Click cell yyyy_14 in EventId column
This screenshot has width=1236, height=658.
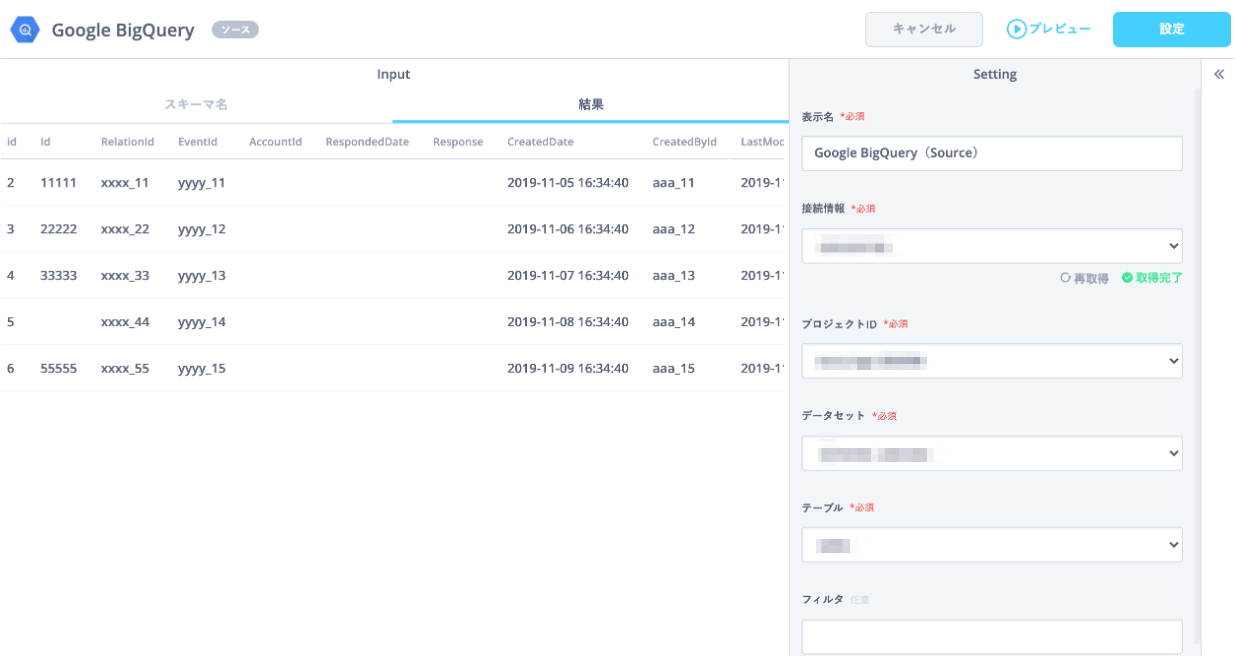click(201, 322)
